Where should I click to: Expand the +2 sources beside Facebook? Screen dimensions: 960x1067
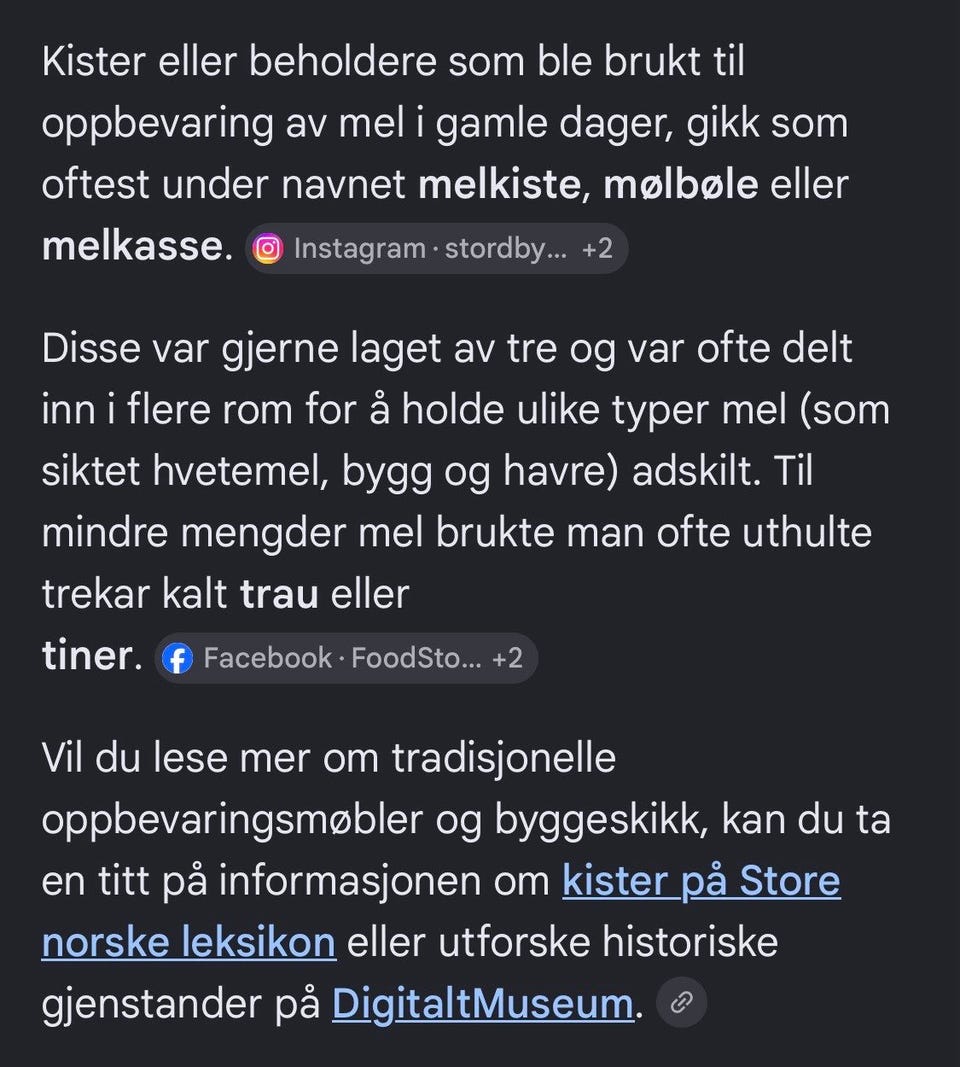[x=507, y=659]
